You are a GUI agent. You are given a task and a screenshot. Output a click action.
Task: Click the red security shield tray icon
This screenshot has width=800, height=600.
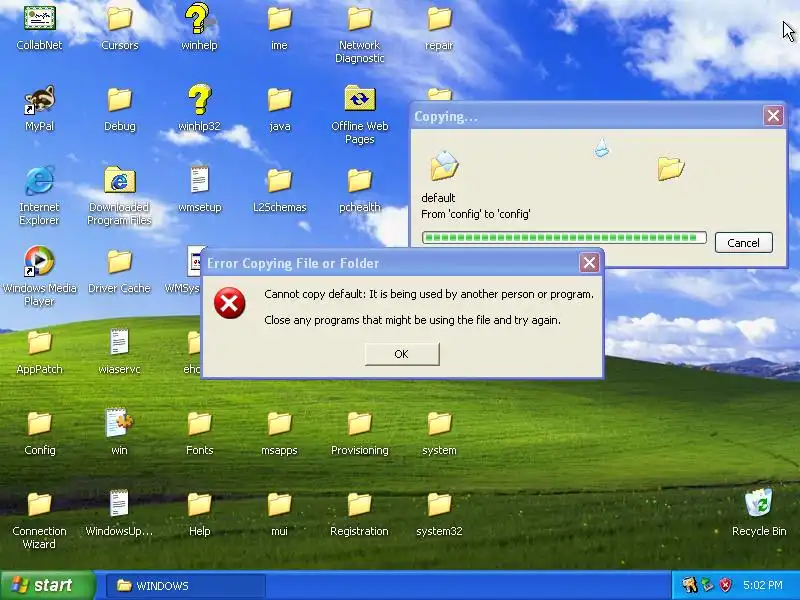tap(726, 585)
